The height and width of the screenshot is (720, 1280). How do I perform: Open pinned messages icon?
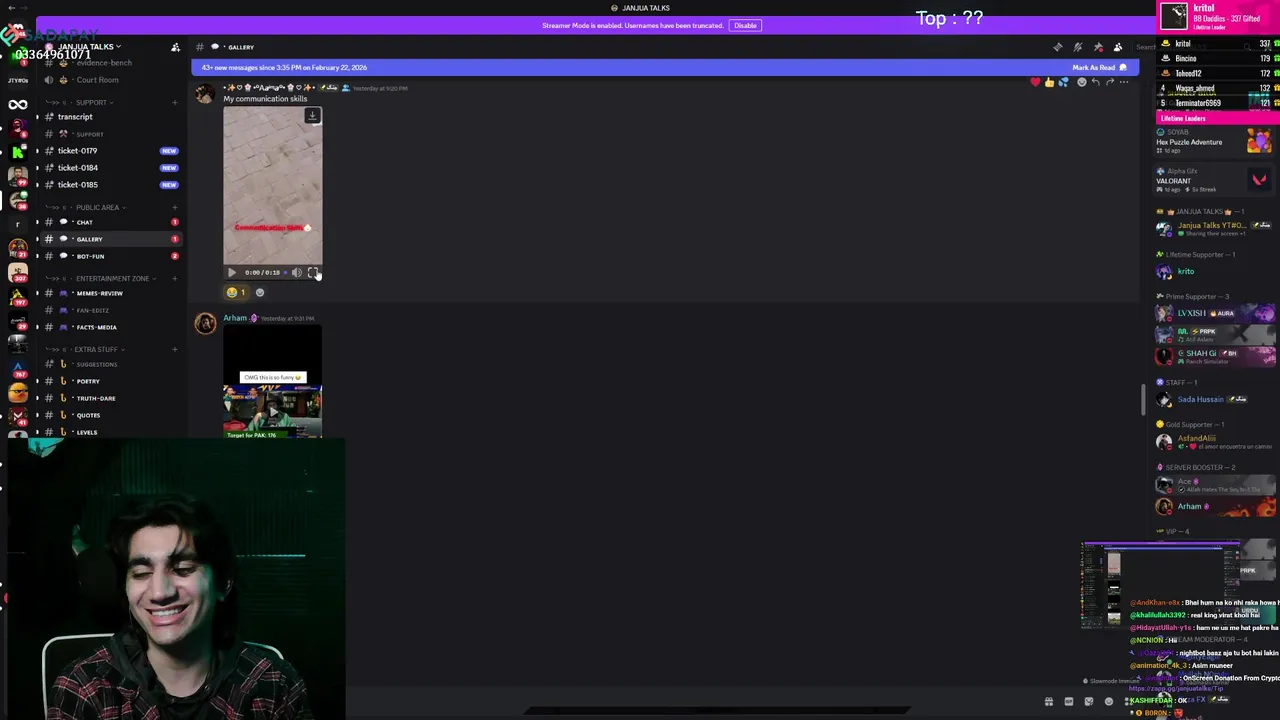pyautogui.click(x=1098, y=47)
